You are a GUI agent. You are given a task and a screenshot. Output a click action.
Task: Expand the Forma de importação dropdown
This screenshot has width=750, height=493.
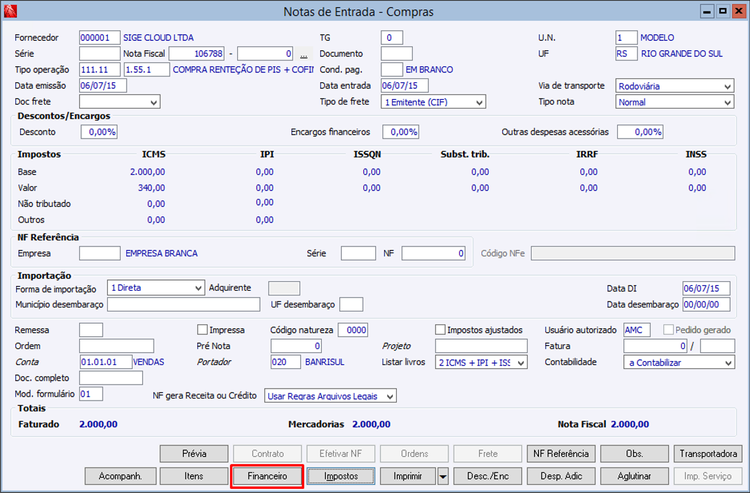[196, 288]
